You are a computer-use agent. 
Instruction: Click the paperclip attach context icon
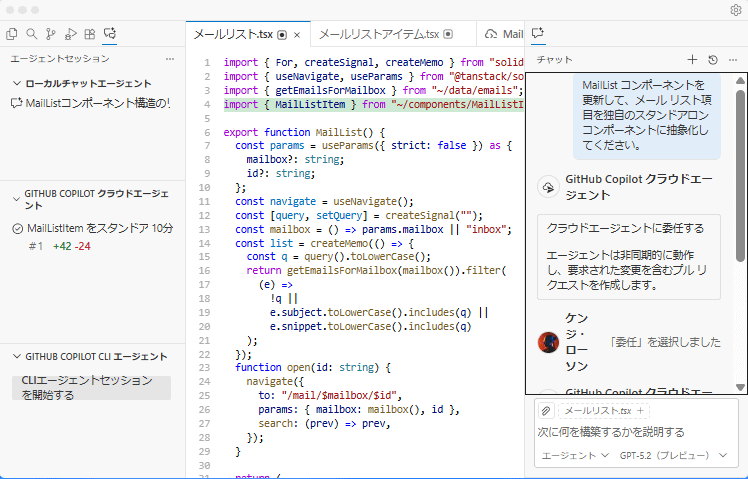point(546,411)
